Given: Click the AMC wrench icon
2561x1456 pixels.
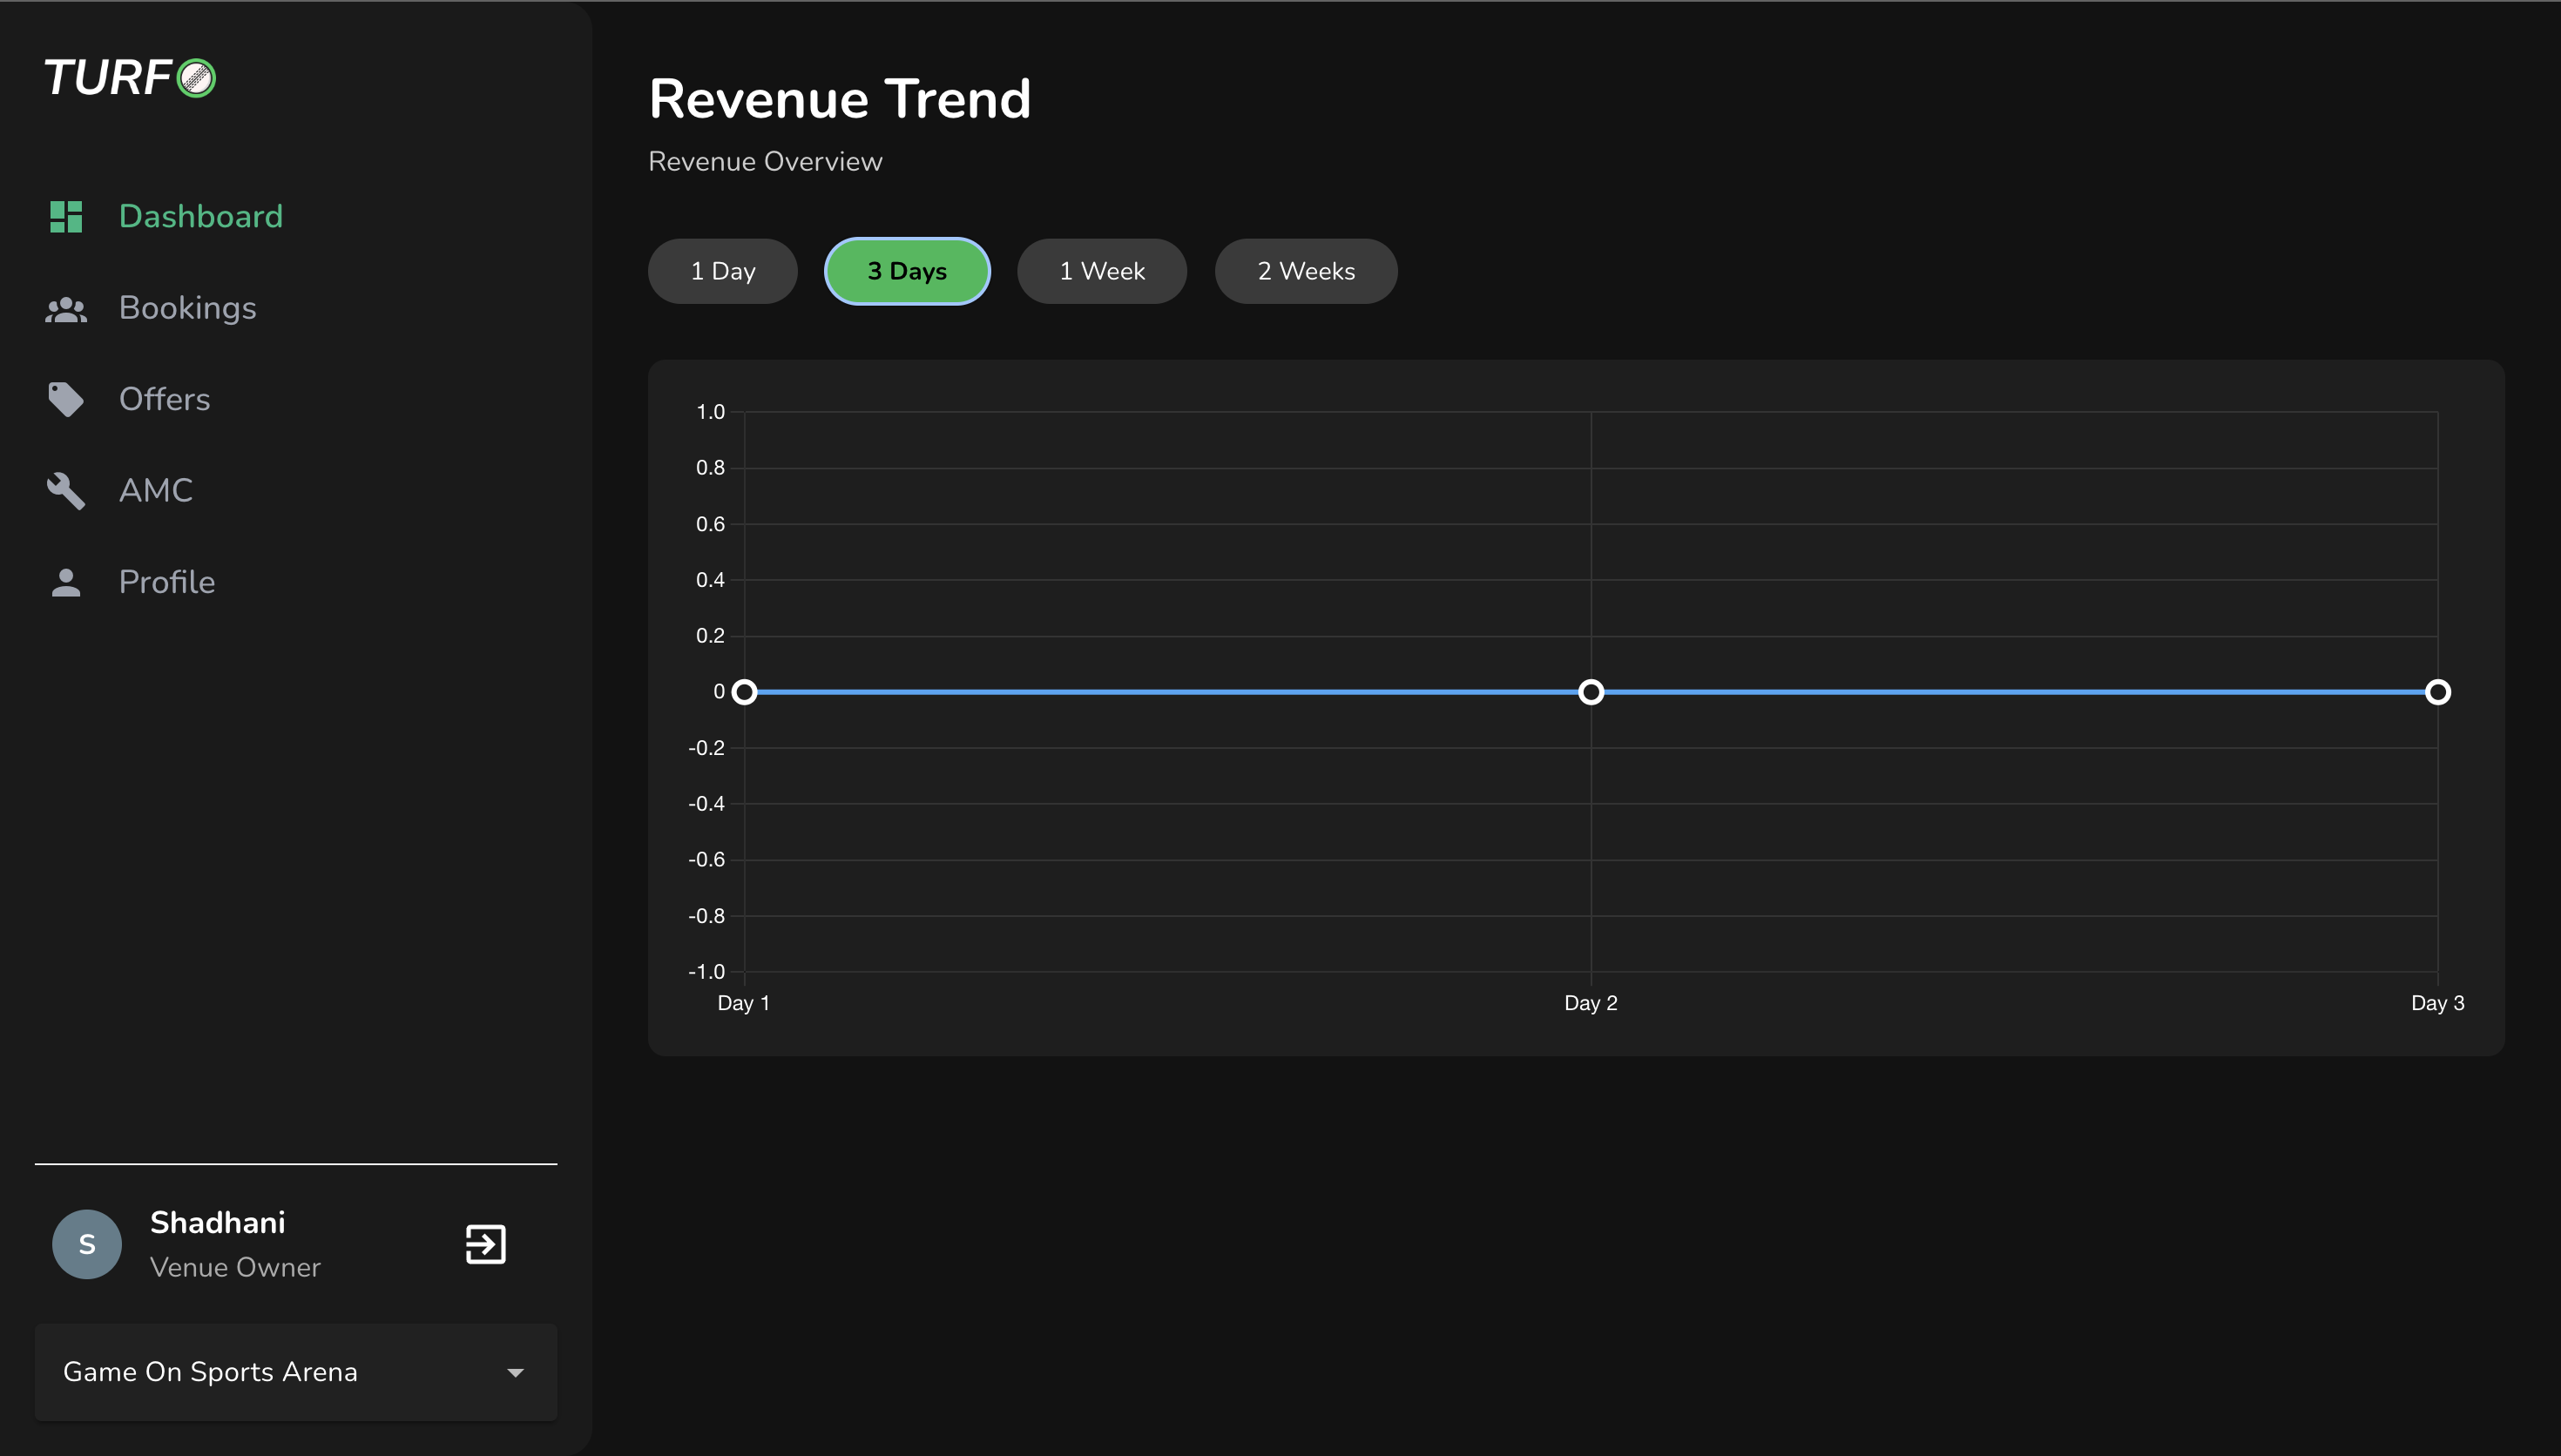Looking at the screenshot, I should click(66, 491).
